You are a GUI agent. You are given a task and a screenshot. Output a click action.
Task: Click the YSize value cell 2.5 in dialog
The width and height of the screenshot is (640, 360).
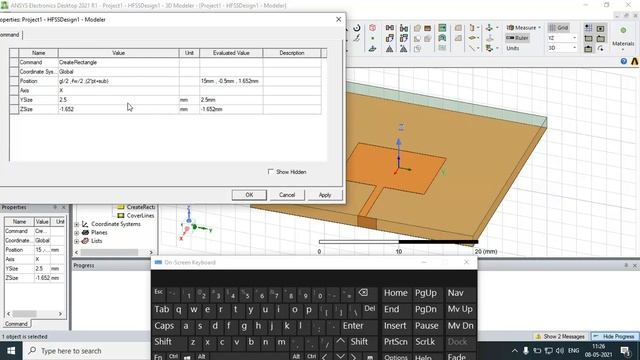(118, 100)
